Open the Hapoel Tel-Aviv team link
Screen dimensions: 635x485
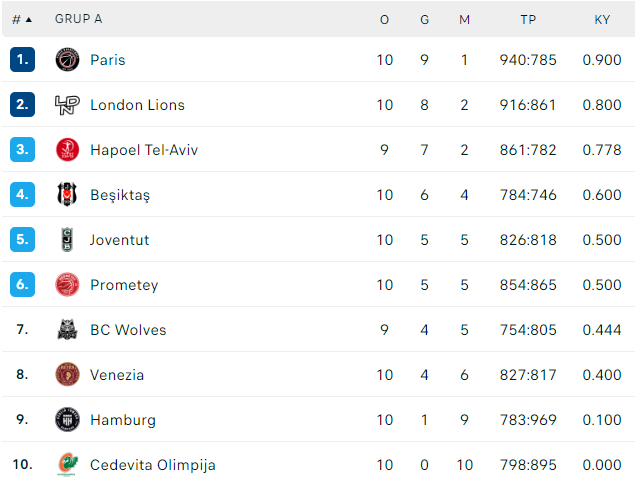tap(144, 150)
